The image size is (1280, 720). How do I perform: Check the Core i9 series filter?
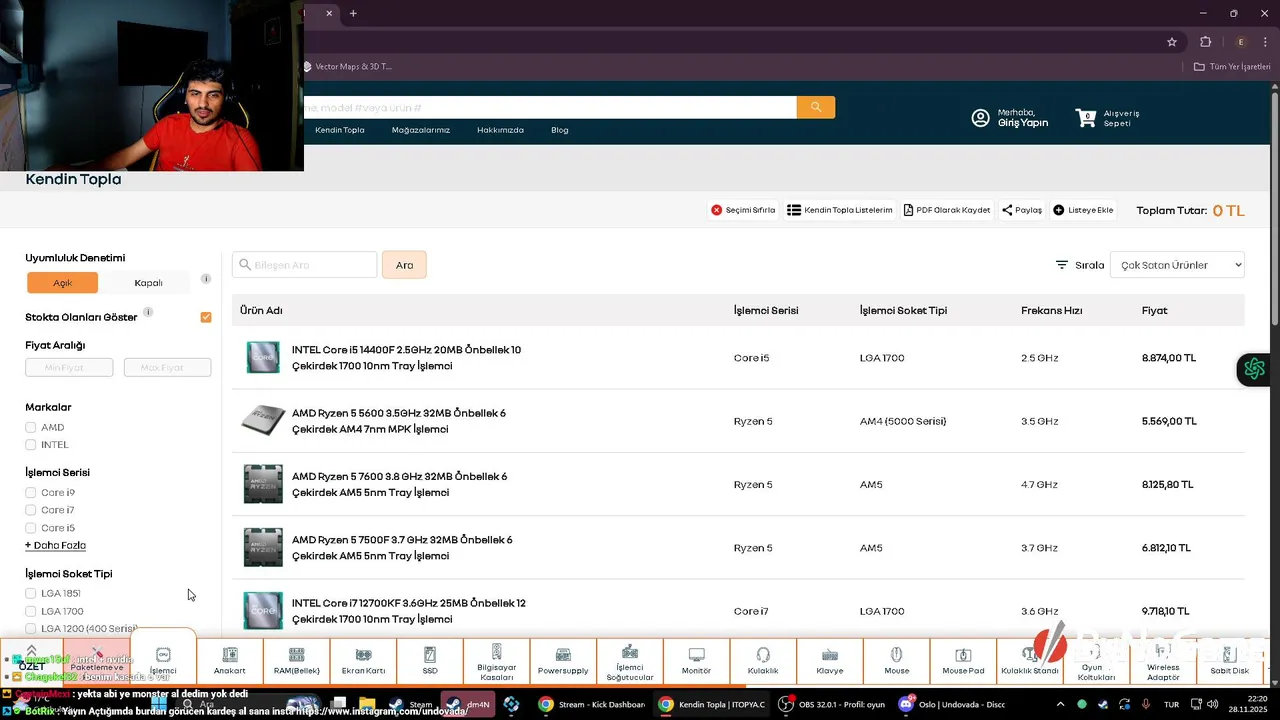(31, 493)
